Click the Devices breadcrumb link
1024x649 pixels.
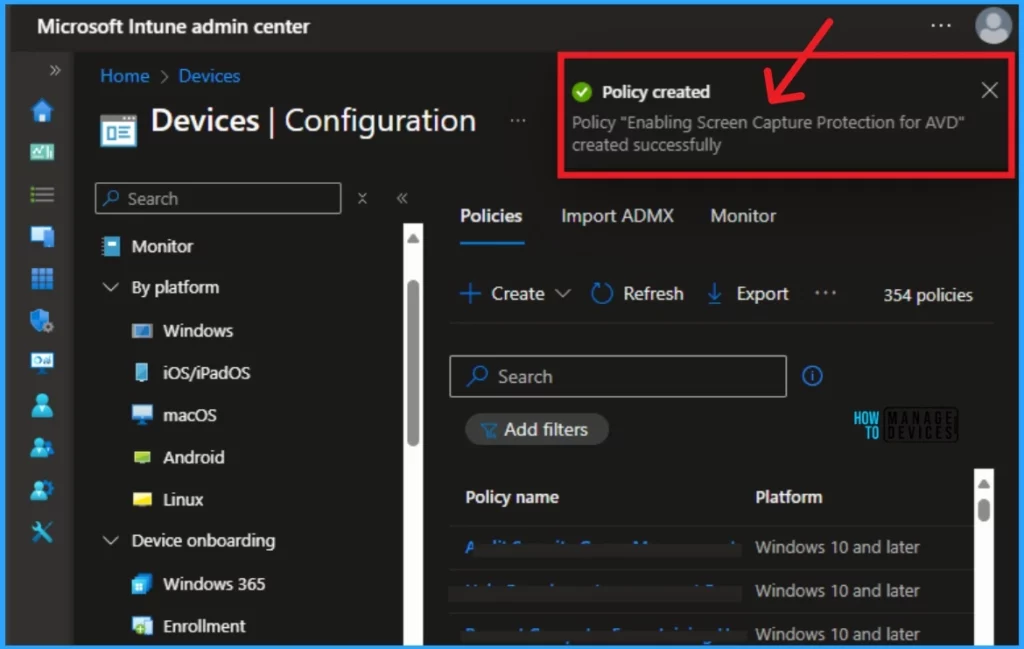pos(209,76)
